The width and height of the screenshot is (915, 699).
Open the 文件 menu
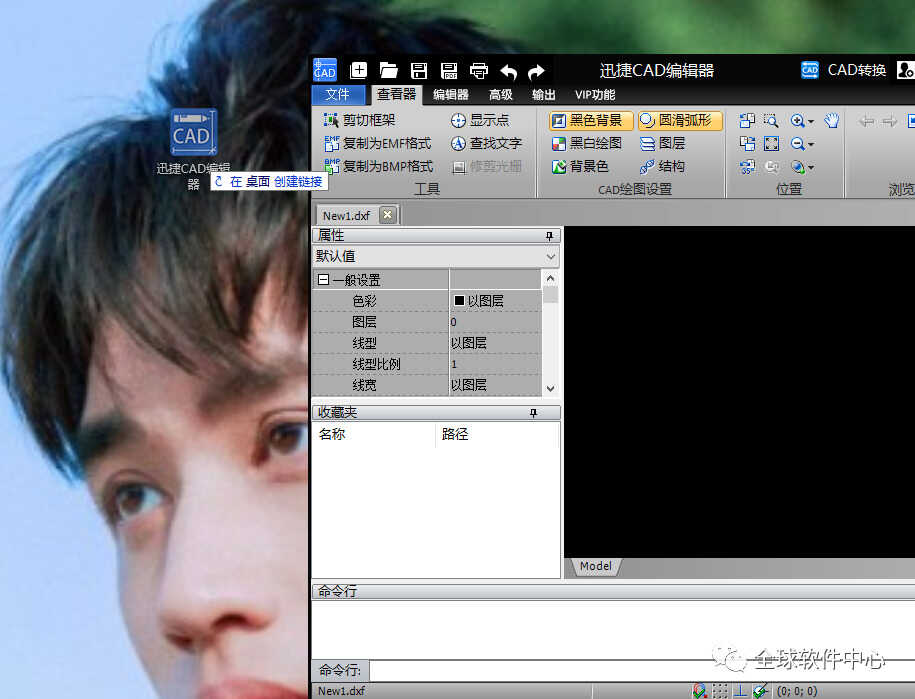(338, 95)
